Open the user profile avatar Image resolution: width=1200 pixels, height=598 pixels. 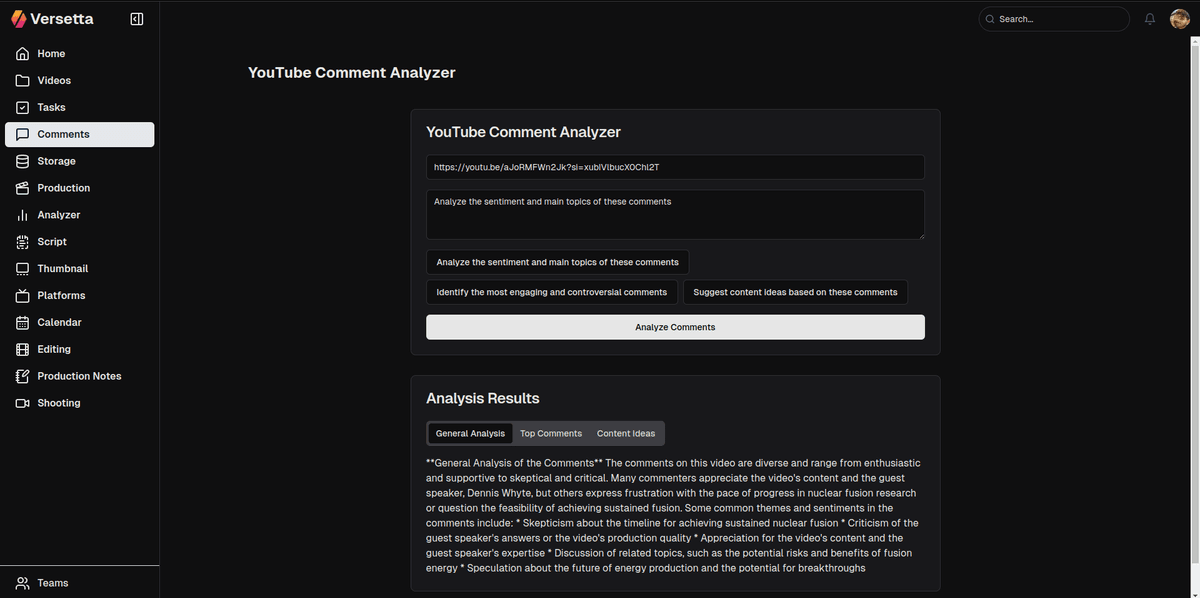(1180, 19)
